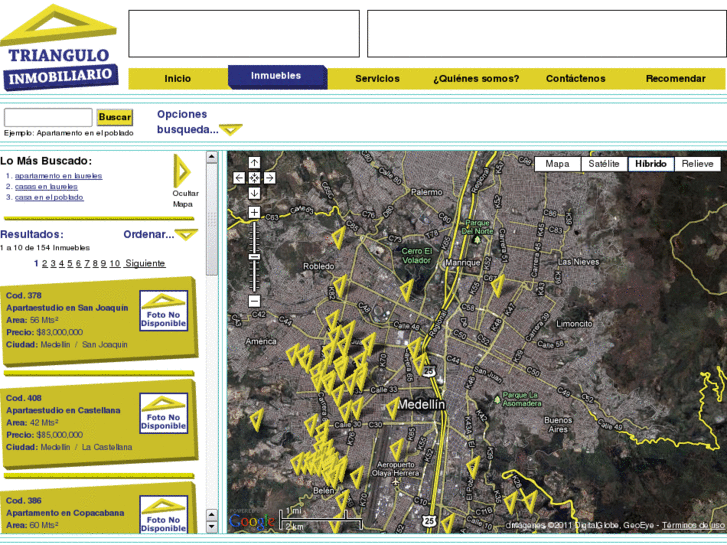The image size is (727, 545).
Task: Switch map to Satélite view
Action: click(604, 164)
